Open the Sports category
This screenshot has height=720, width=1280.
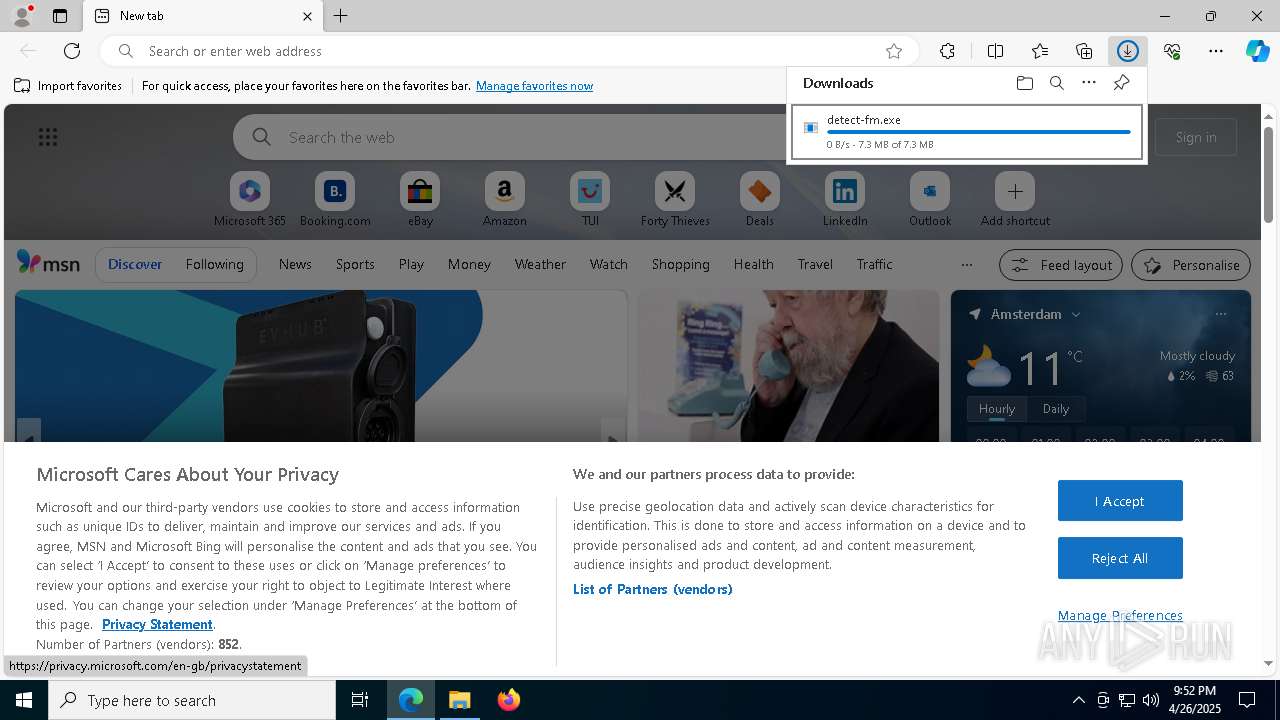(x=355, y=264)
